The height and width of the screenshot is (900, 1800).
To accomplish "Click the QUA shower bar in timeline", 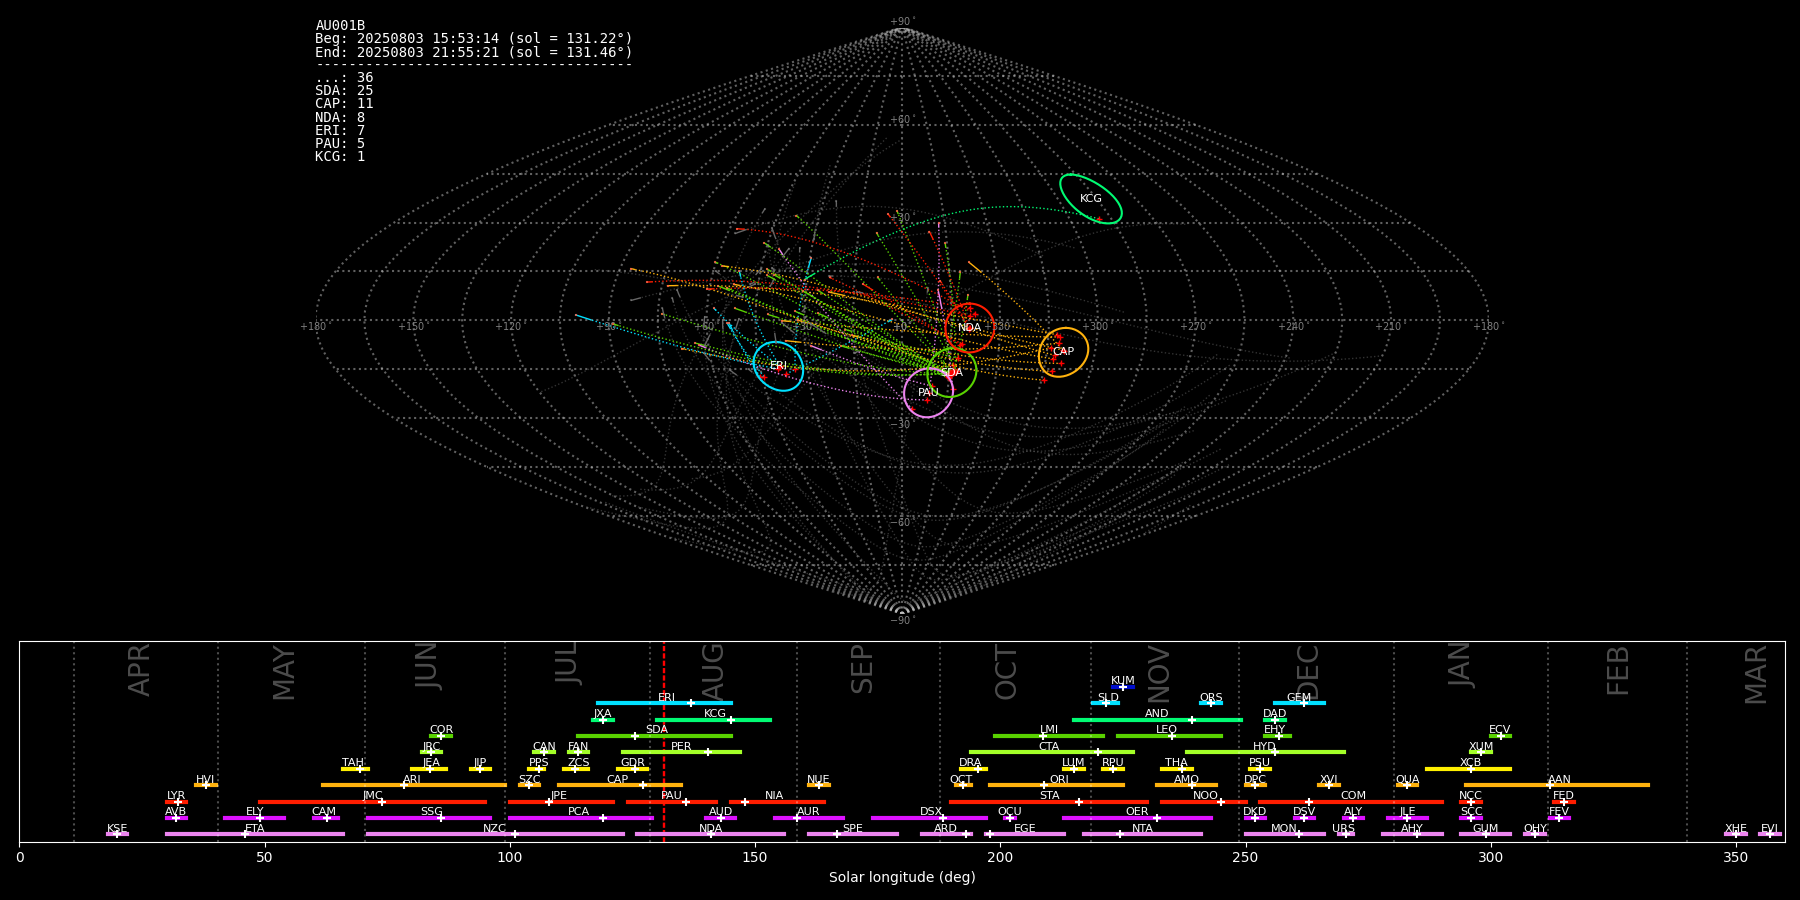I will pyautogui.click(x=1407, y=785).
